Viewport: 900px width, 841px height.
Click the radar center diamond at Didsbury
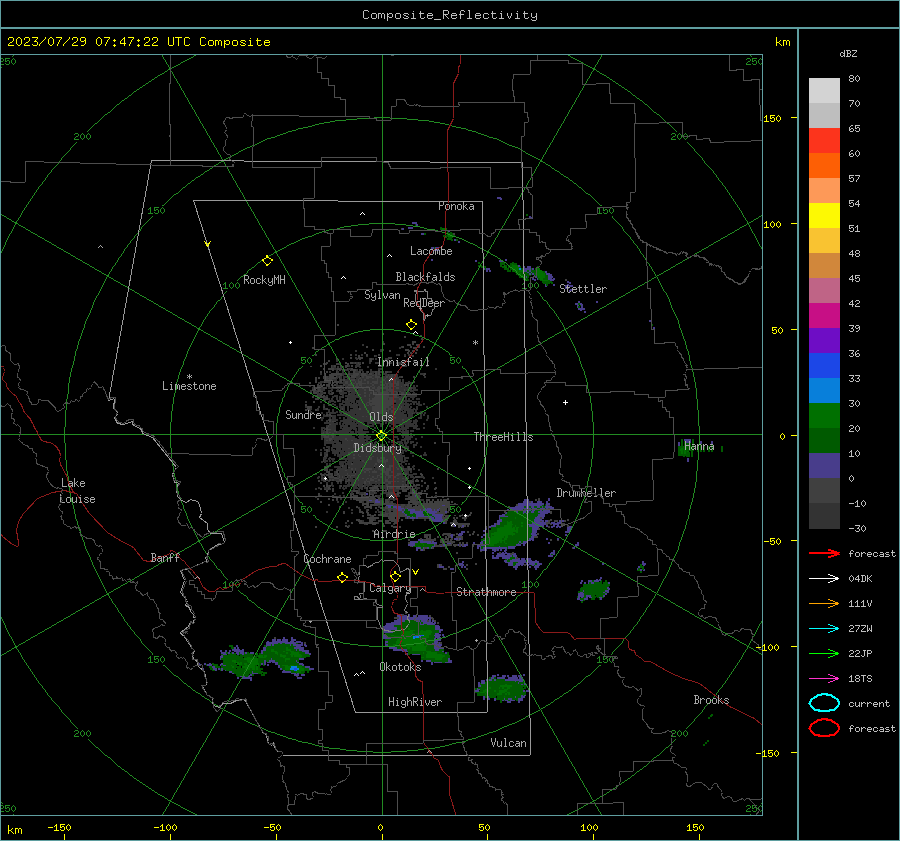pos(382,436)
